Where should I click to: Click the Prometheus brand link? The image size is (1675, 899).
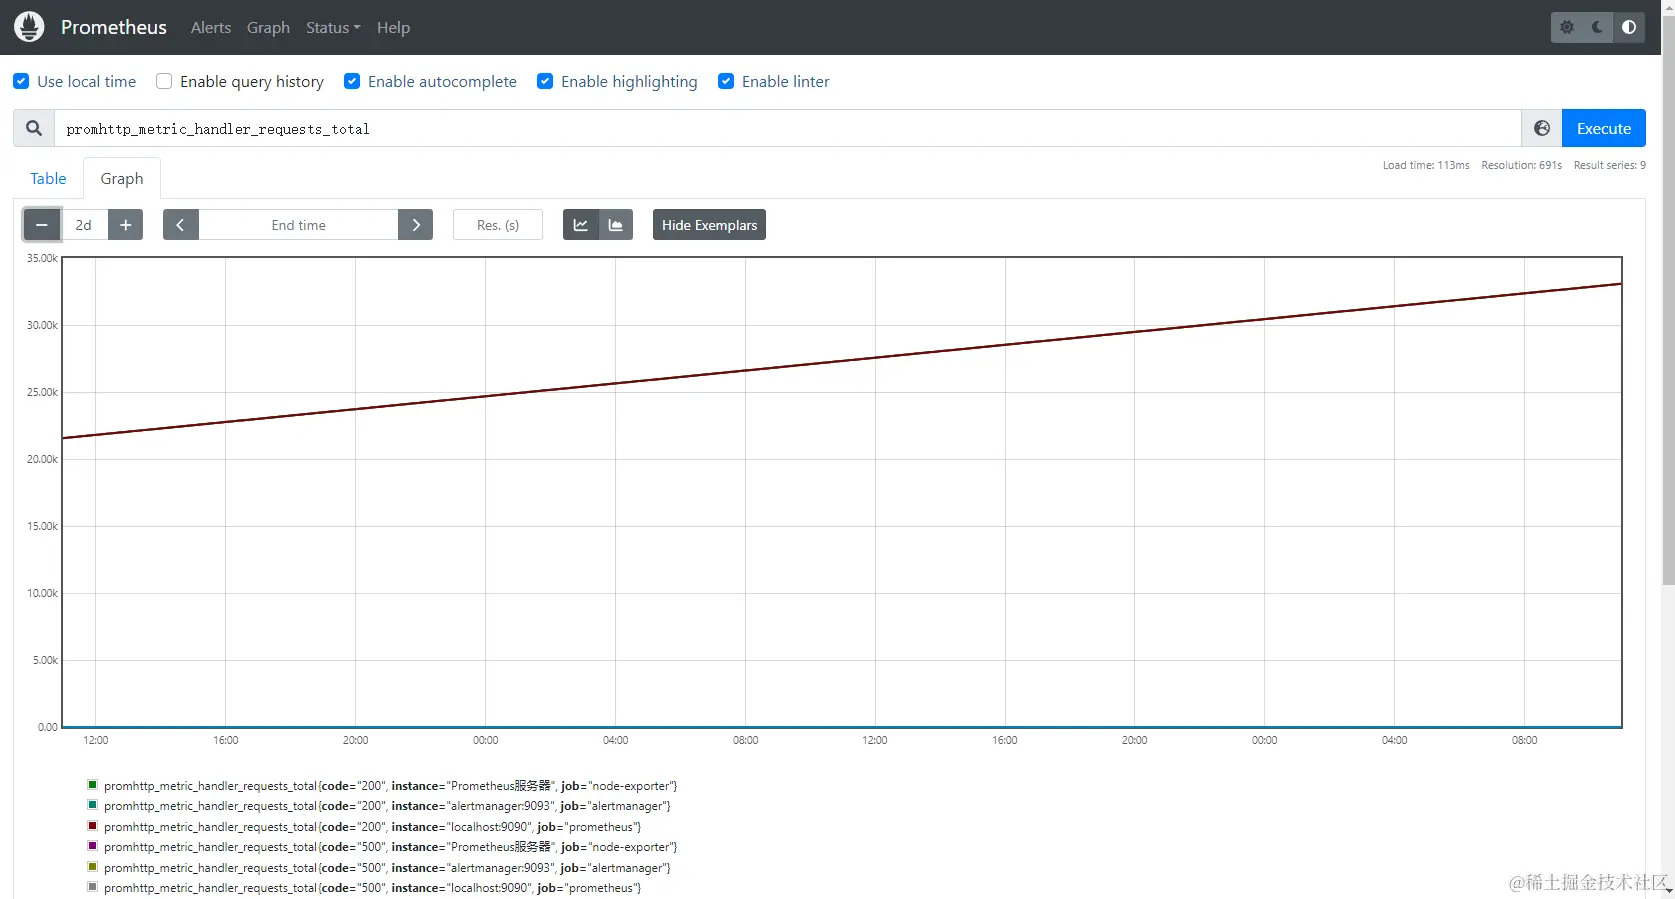[114, 27]
